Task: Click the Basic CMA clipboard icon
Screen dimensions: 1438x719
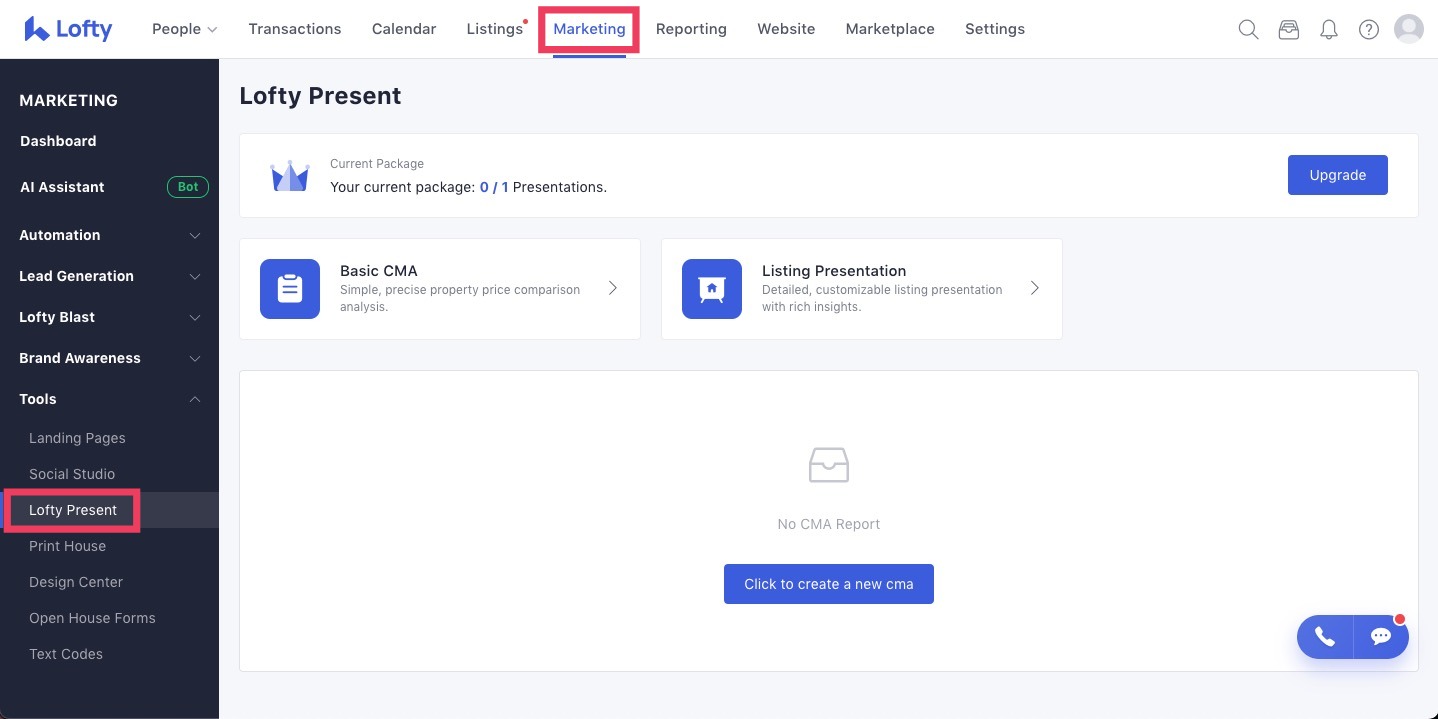Action: tap(290, 289)
